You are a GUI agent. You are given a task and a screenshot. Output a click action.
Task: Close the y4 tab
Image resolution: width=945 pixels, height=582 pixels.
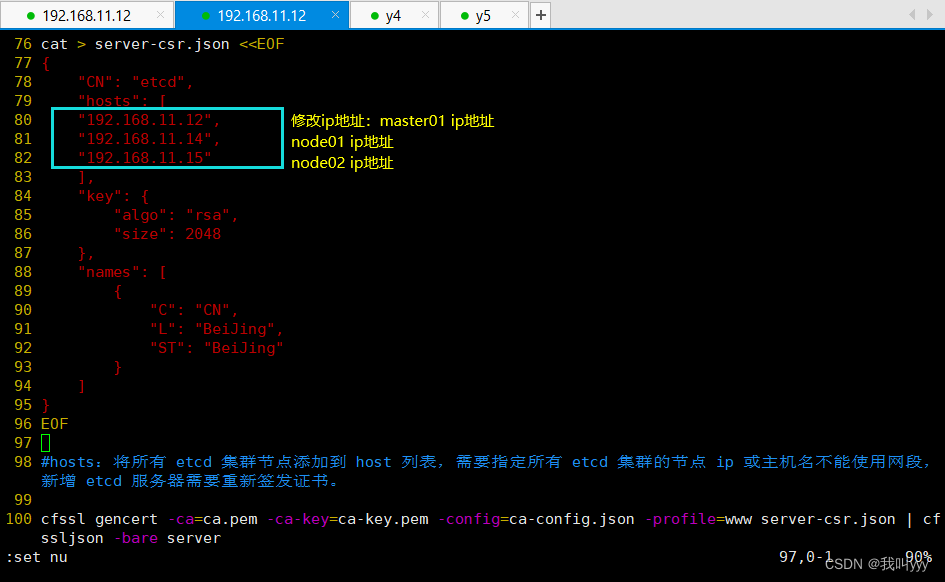tap(425, 14)
